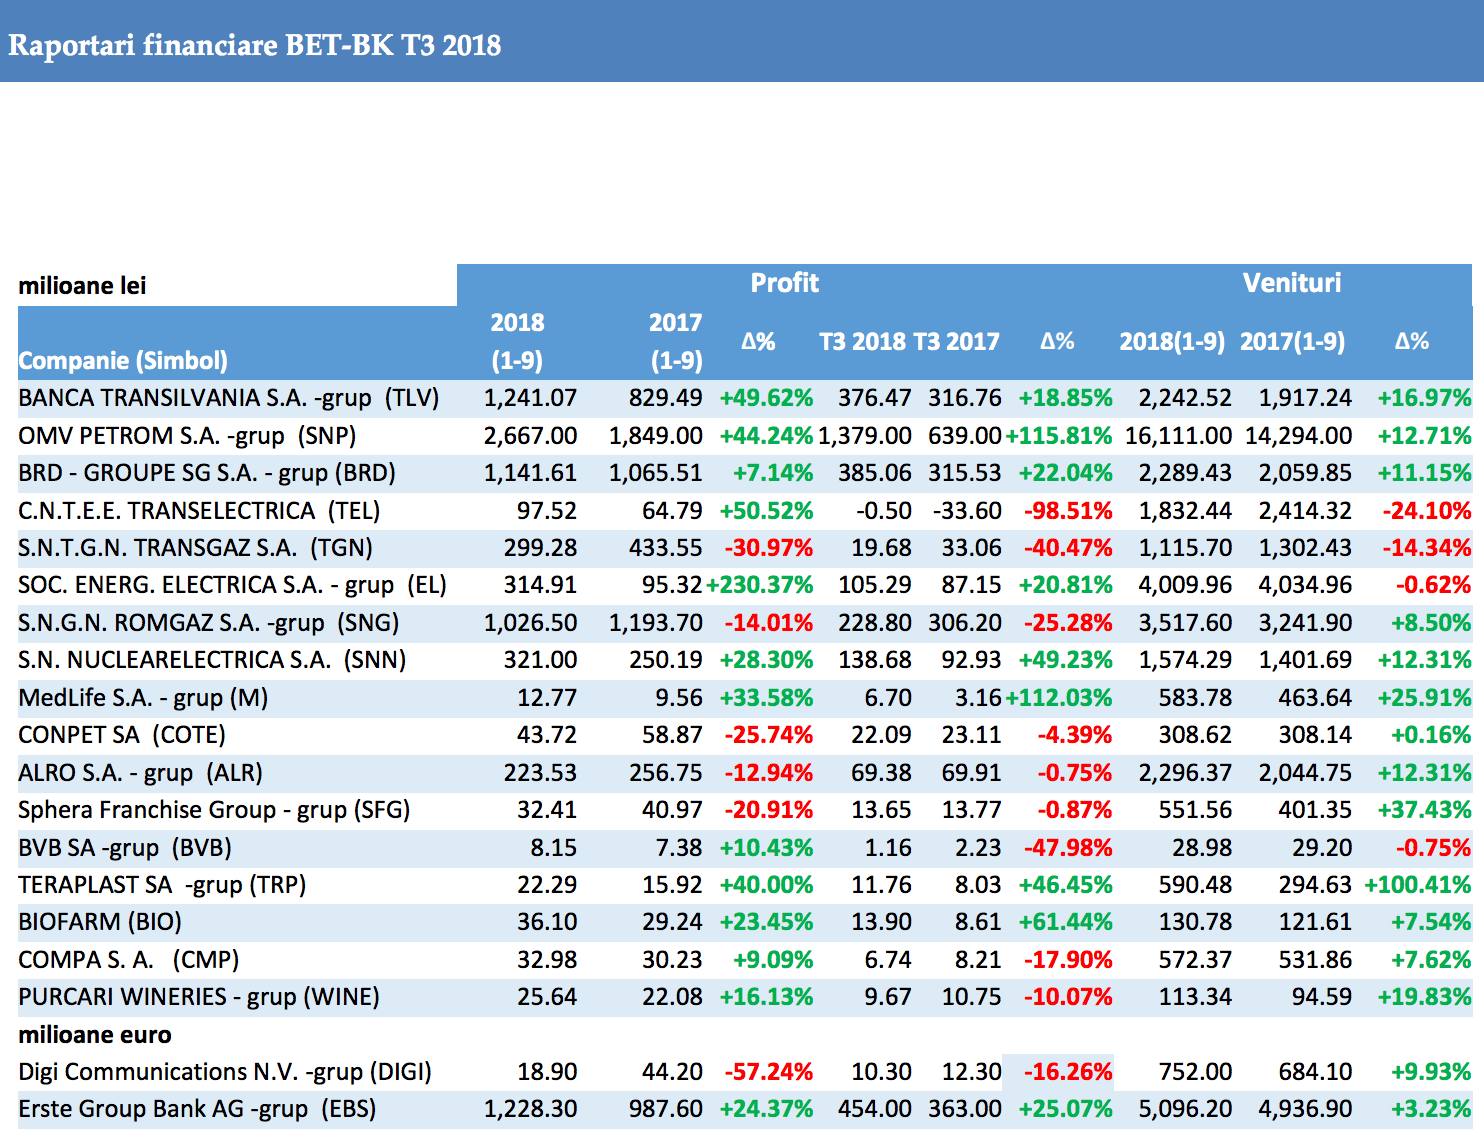This screenshot has width=1484, height=1136.
Task: Select Erste profit value 1,228.30
Action: 530,1109
